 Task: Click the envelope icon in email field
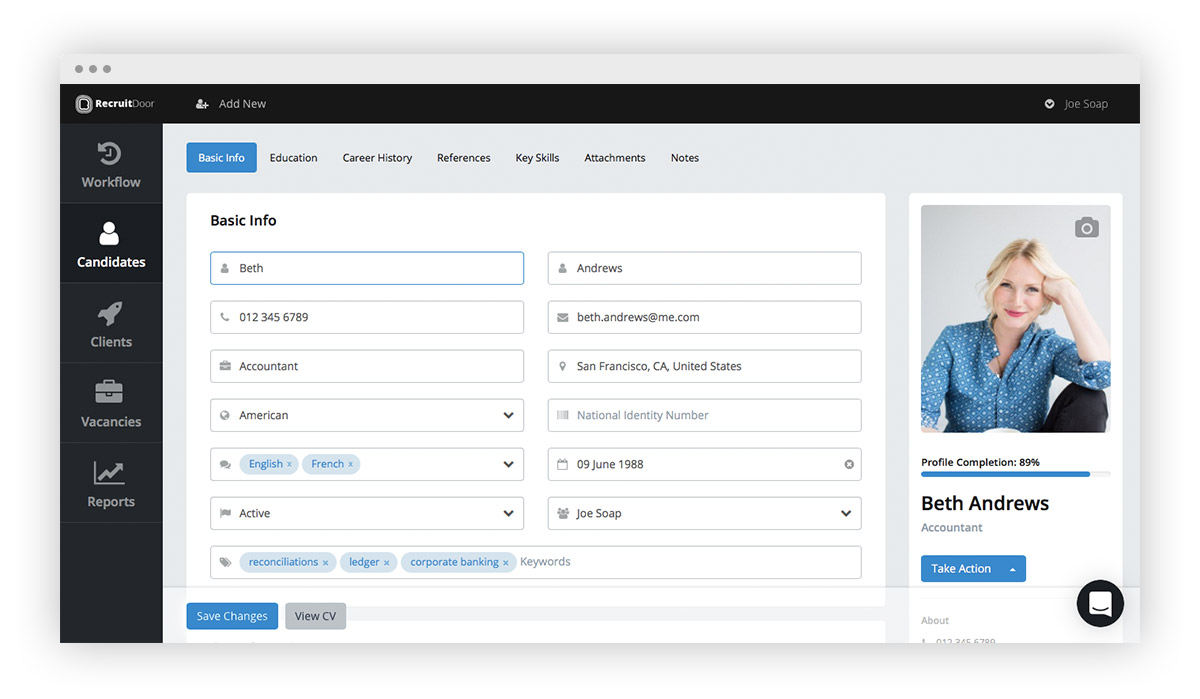pyautogui.click(x=563, y=317)
